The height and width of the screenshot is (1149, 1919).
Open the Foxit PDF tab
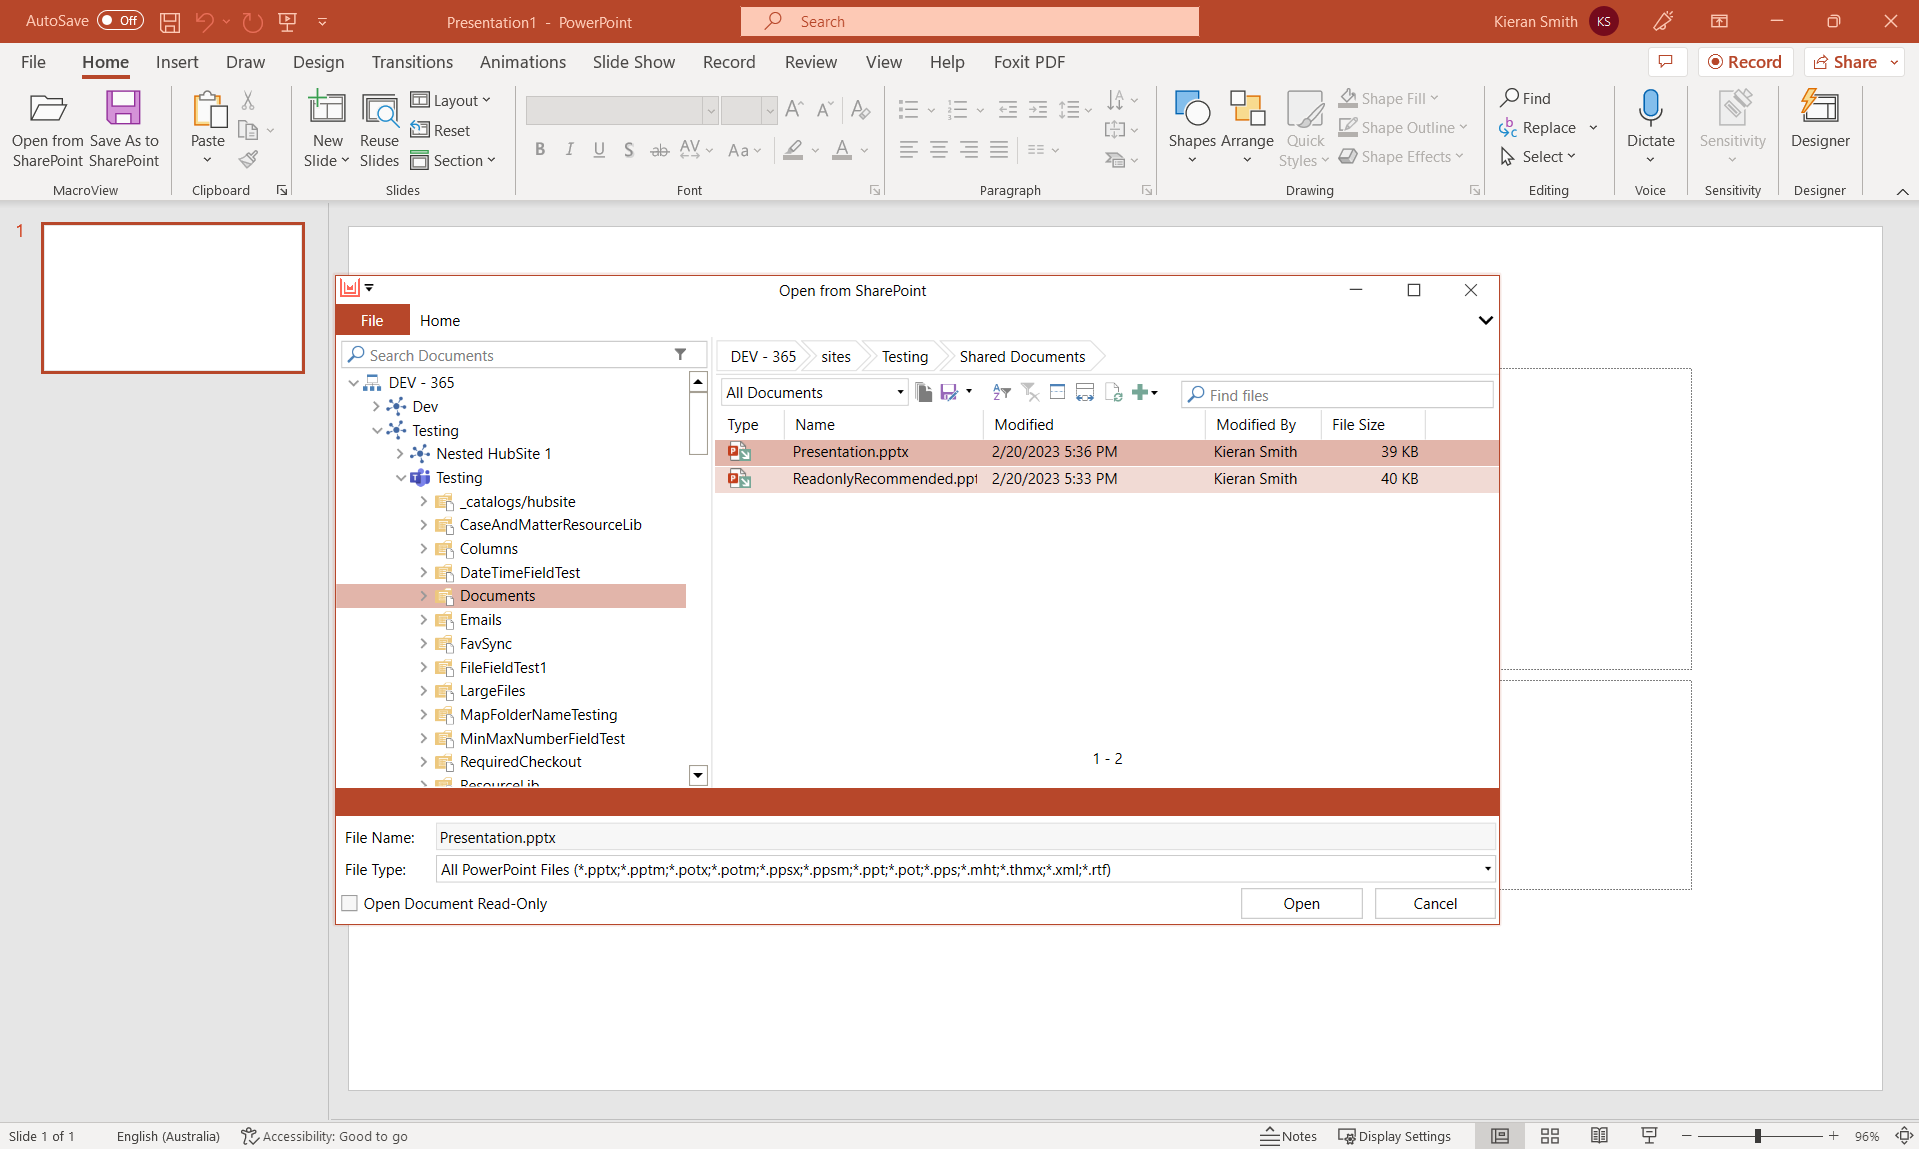(1029, 62)
